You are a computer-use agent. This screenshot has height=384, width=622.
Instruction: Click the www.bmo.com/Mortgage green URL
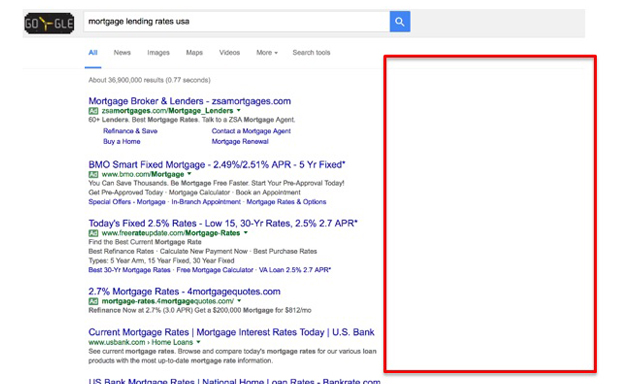coord(143,175)
